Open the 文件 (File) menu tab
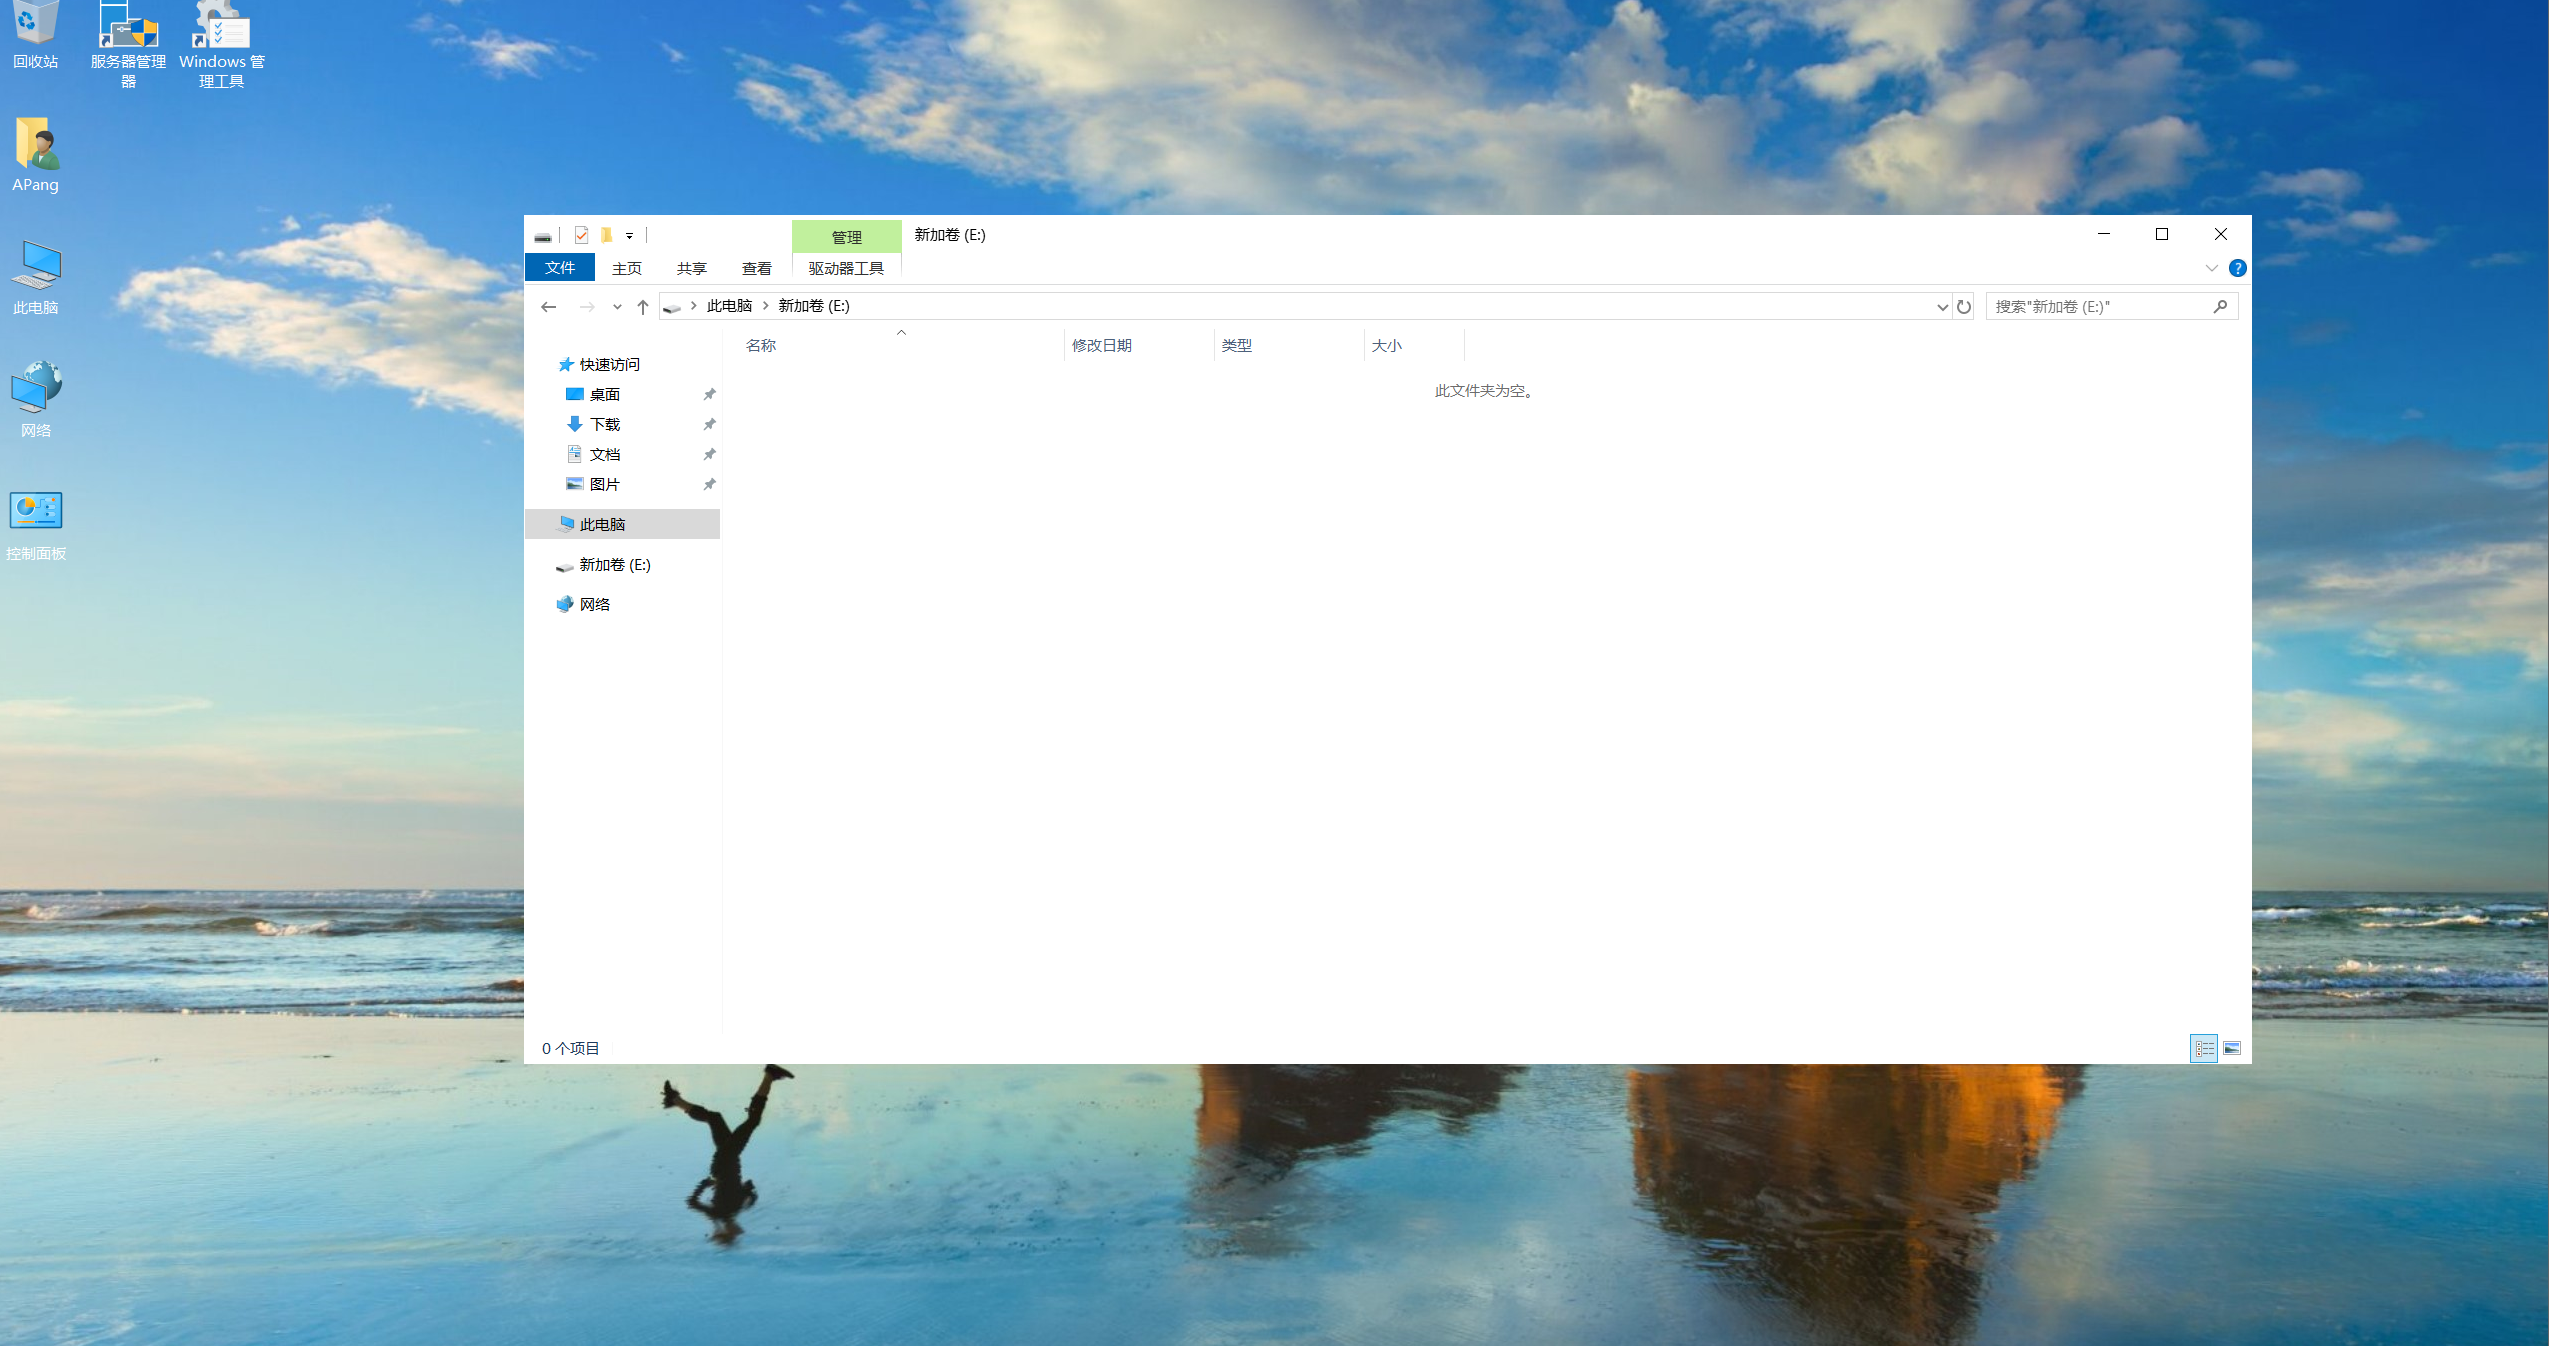This screenshot has width=2549, height=1346. coord(560,268)
